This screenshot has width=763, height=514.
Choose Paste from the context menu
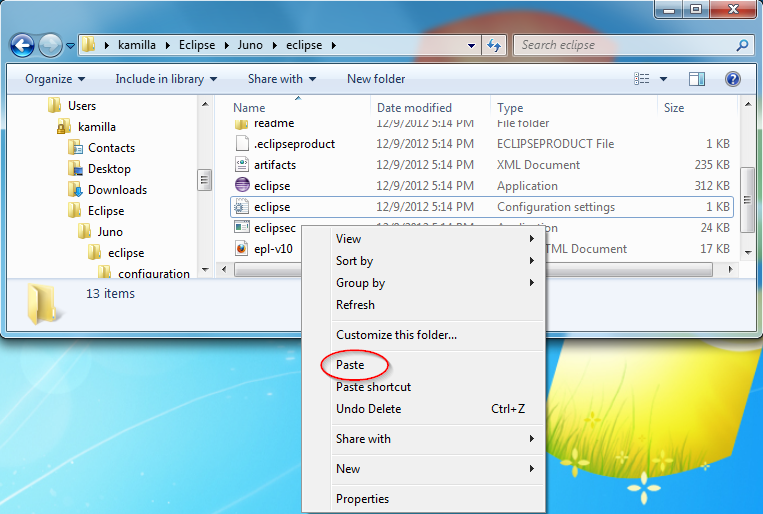coord(350,365)
